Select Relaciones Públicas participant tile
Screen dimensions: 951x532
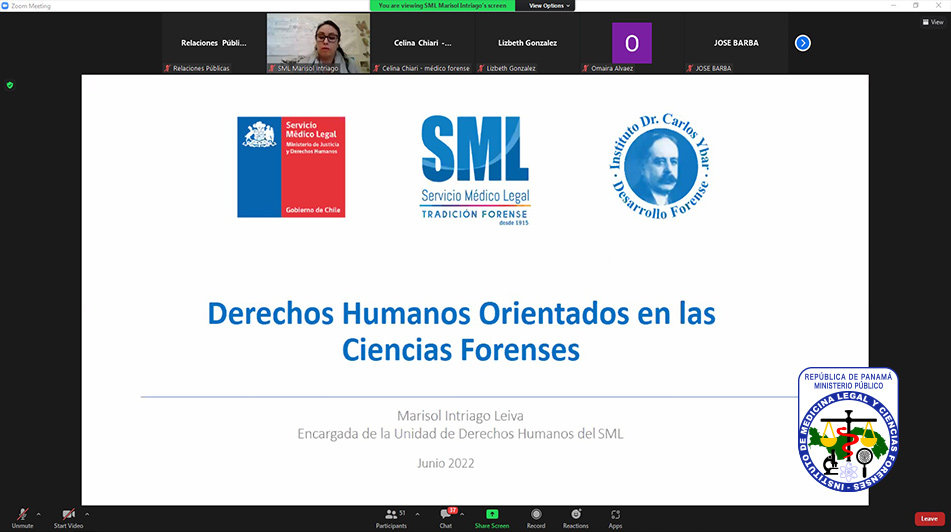[213, 43]
